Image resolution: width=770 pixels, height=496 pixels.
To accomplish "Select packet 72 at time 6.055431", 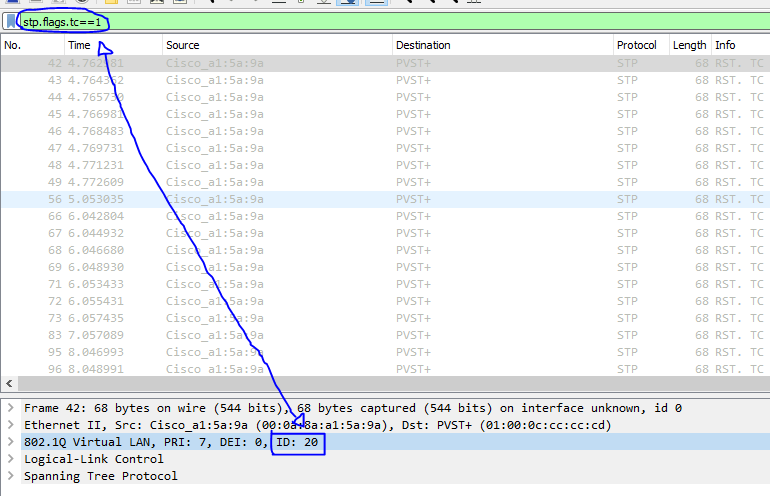I will tap(385, 301).
